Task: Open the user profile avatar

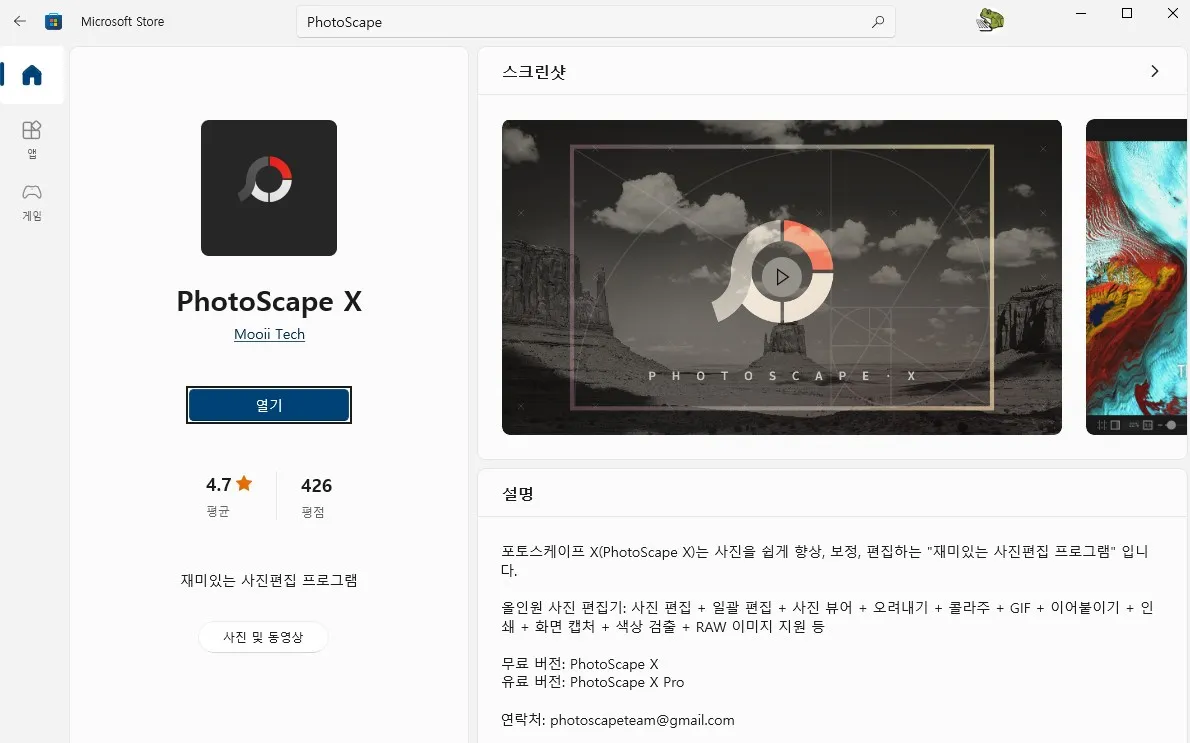Action: (990, 20)
